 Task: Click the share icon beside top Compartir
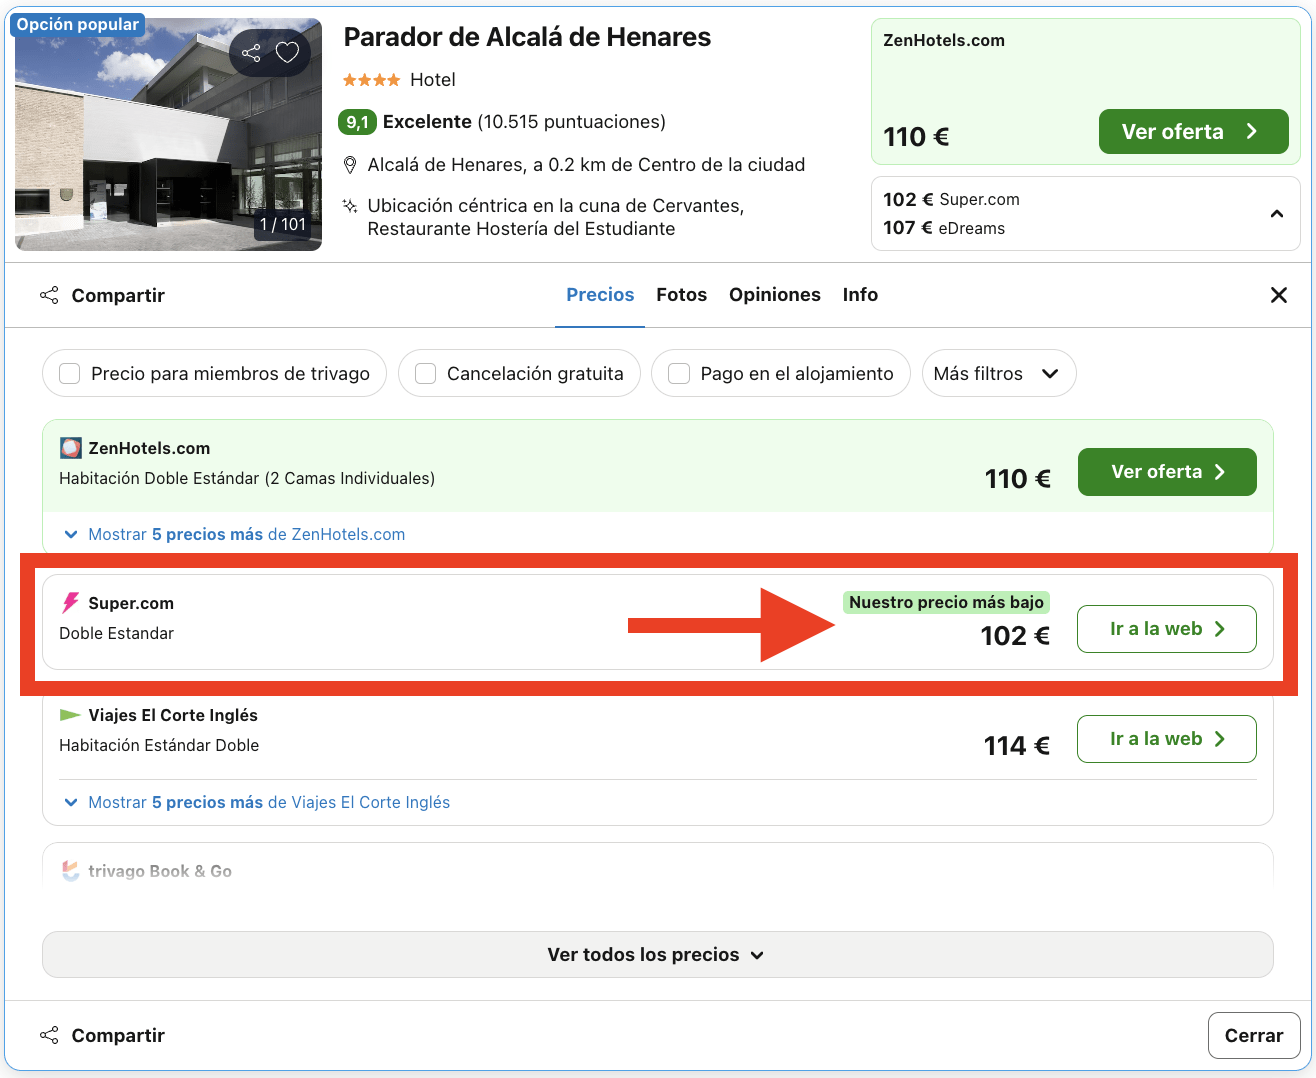(x=49, y=296)
